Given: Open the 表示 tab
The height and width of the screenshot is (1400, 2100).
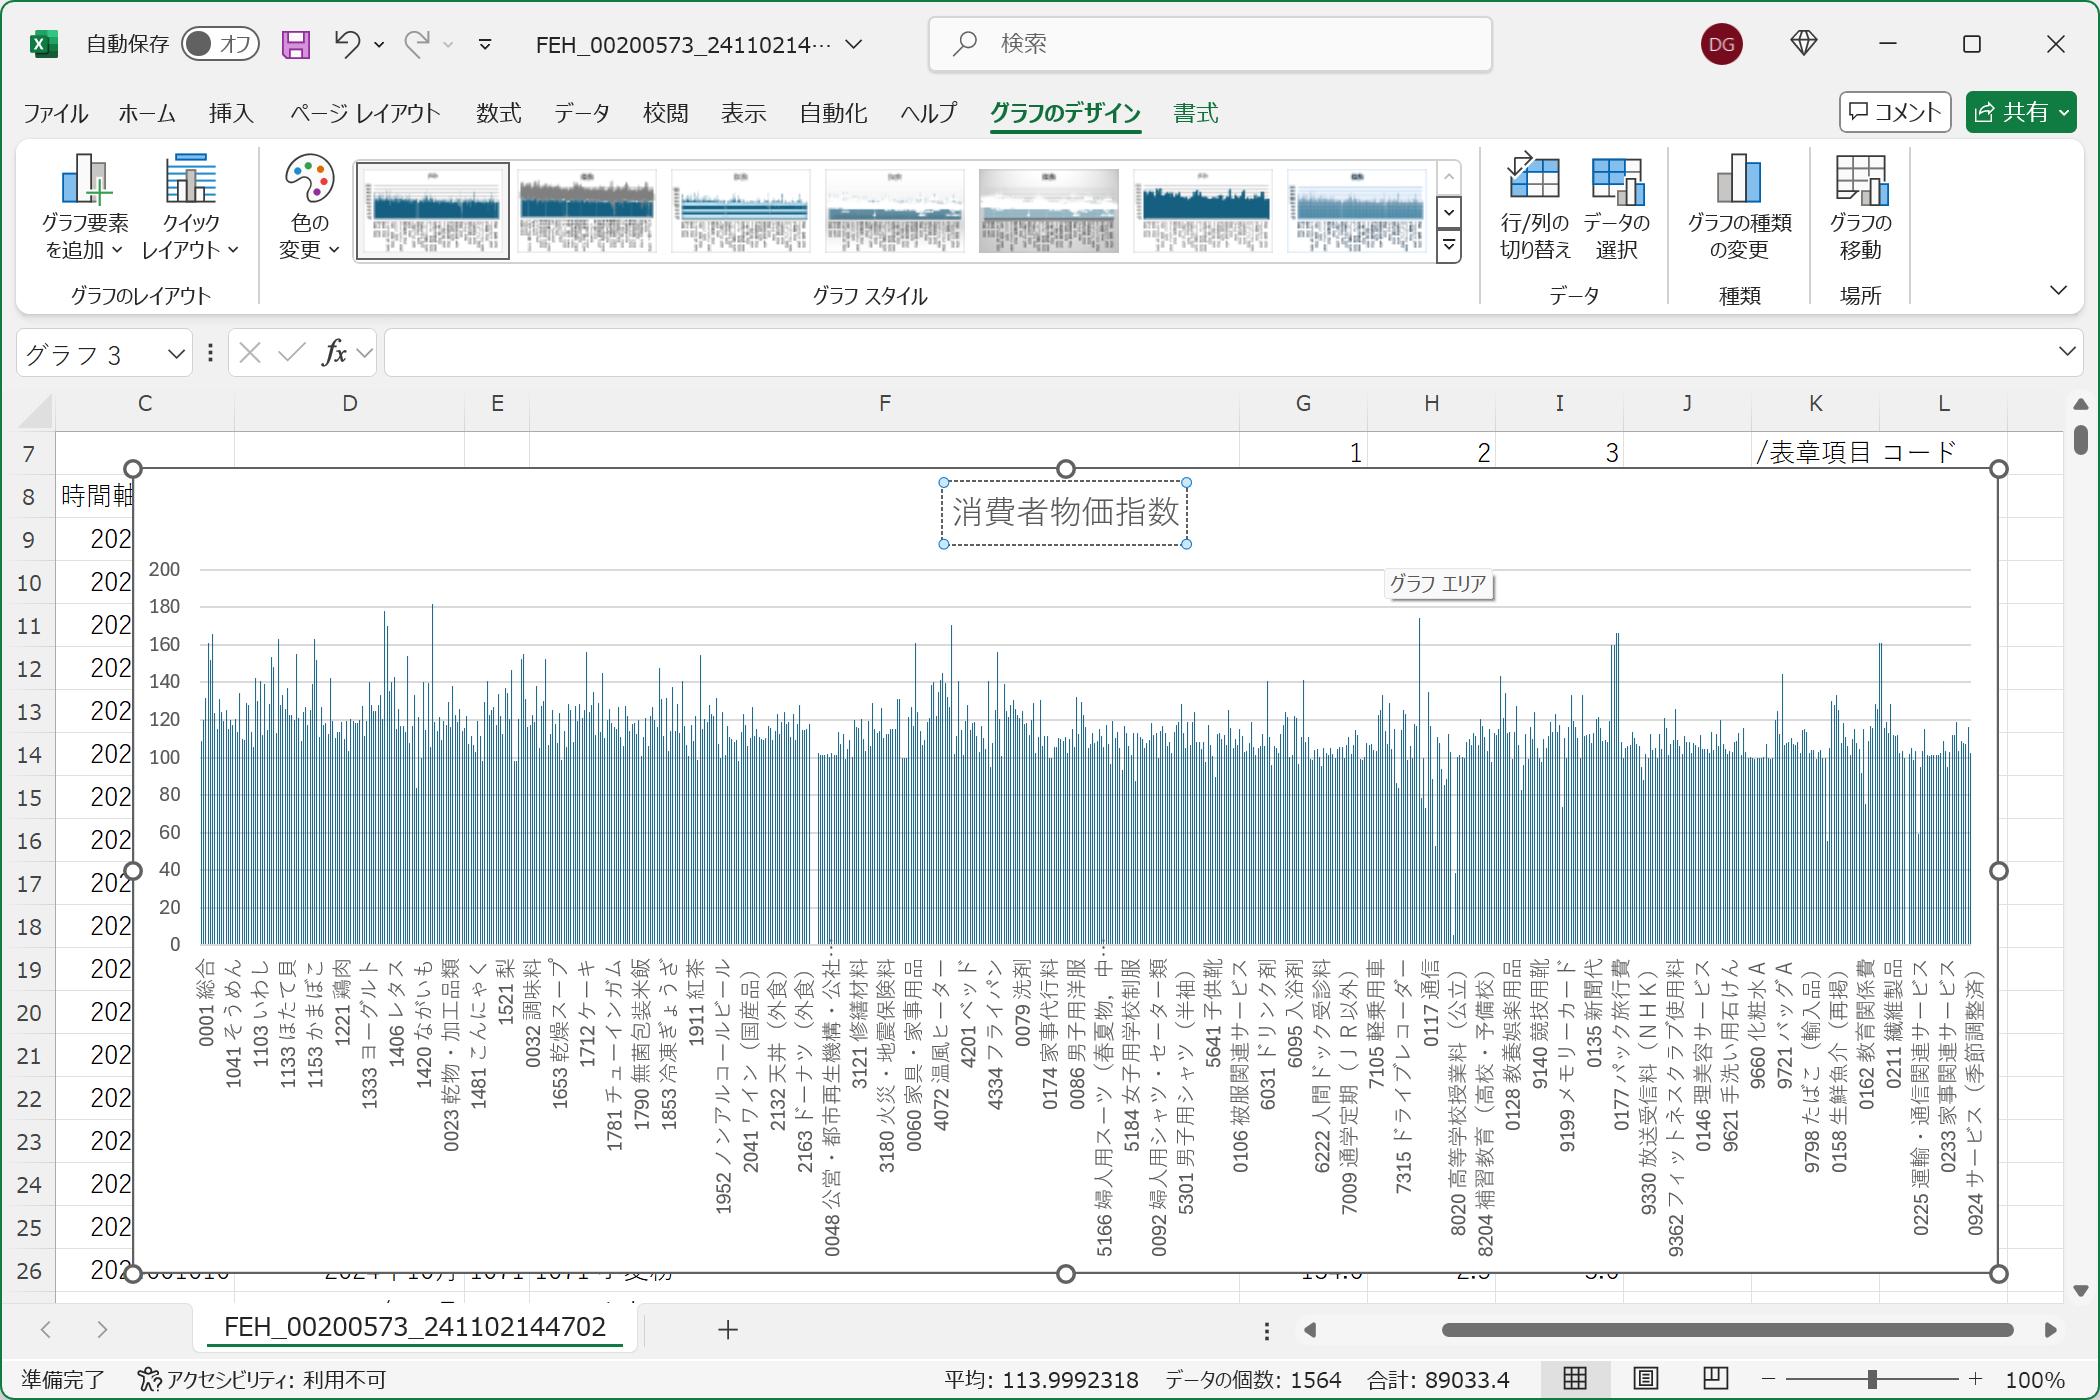Looking at the screenshot, I should (x=744, y=113).
